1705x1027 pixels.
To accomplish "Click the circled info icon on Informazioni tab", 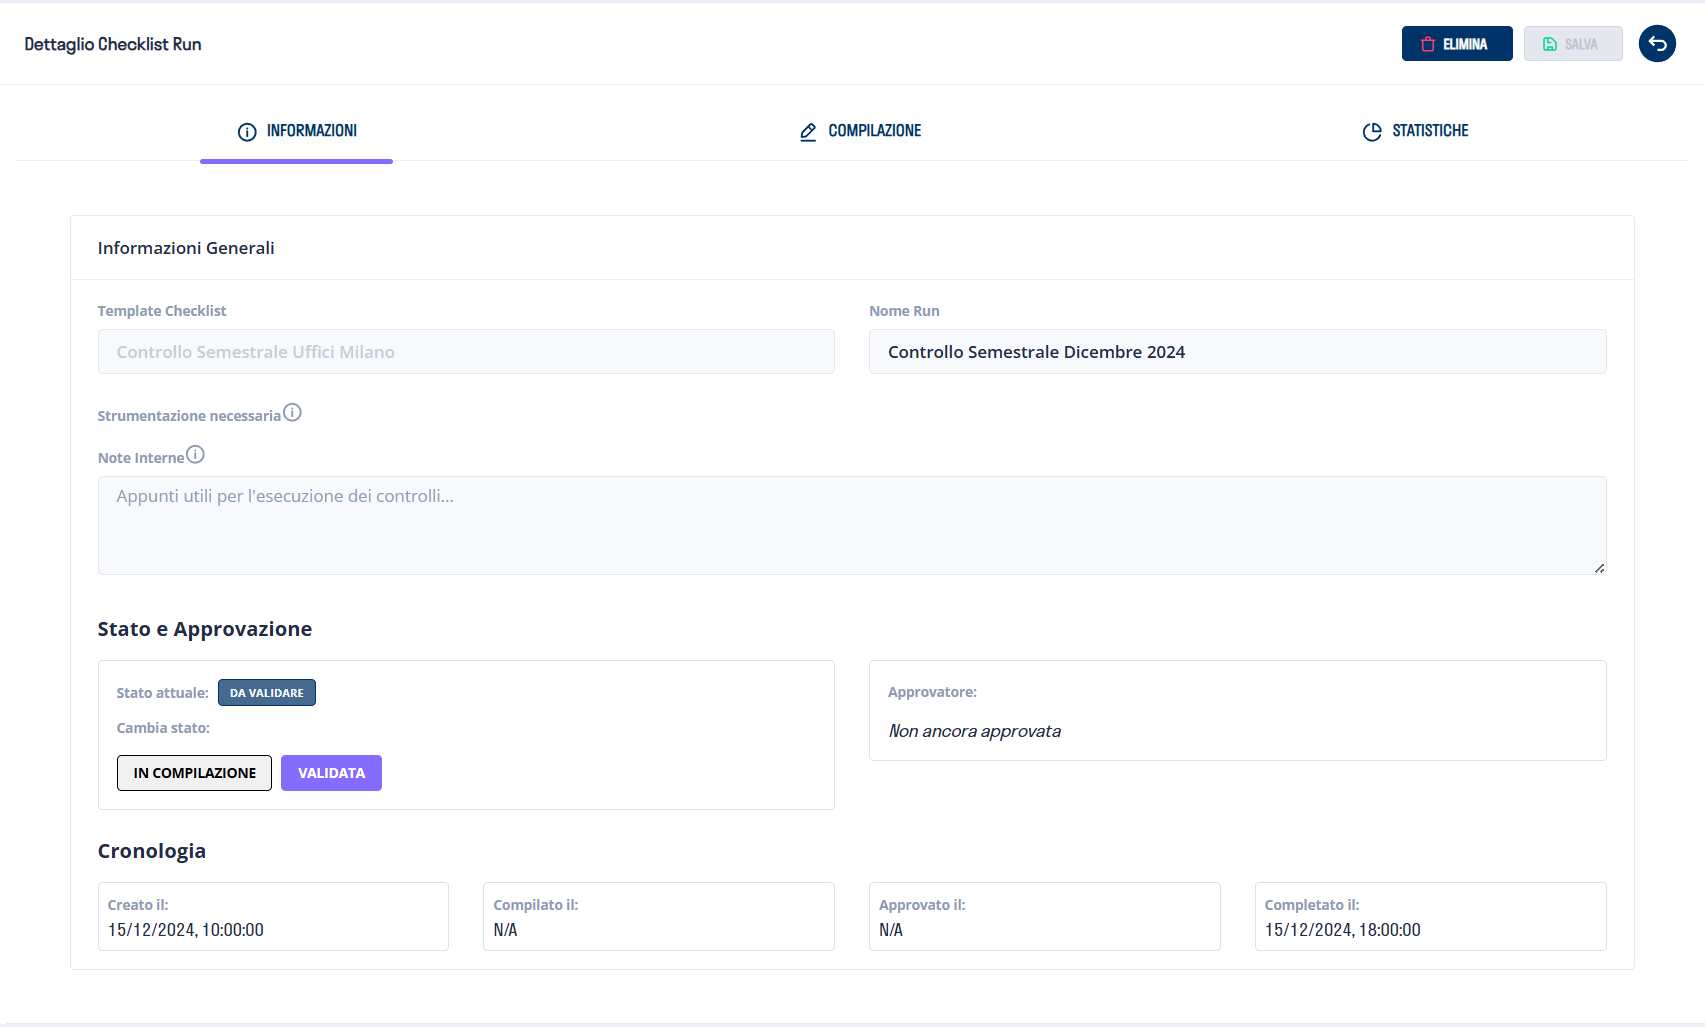I will (247, 132).
